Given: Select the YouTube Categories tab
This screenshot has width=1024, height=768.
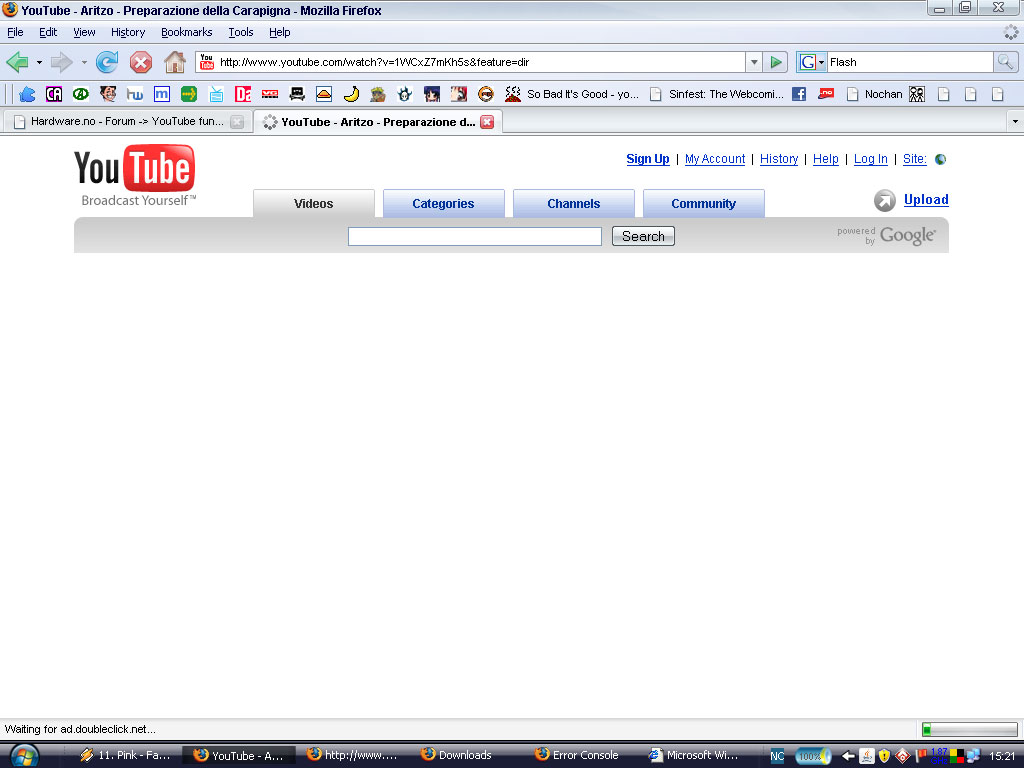Looking at the screenshot, I should pyautogui.click(x=443, y=204).
